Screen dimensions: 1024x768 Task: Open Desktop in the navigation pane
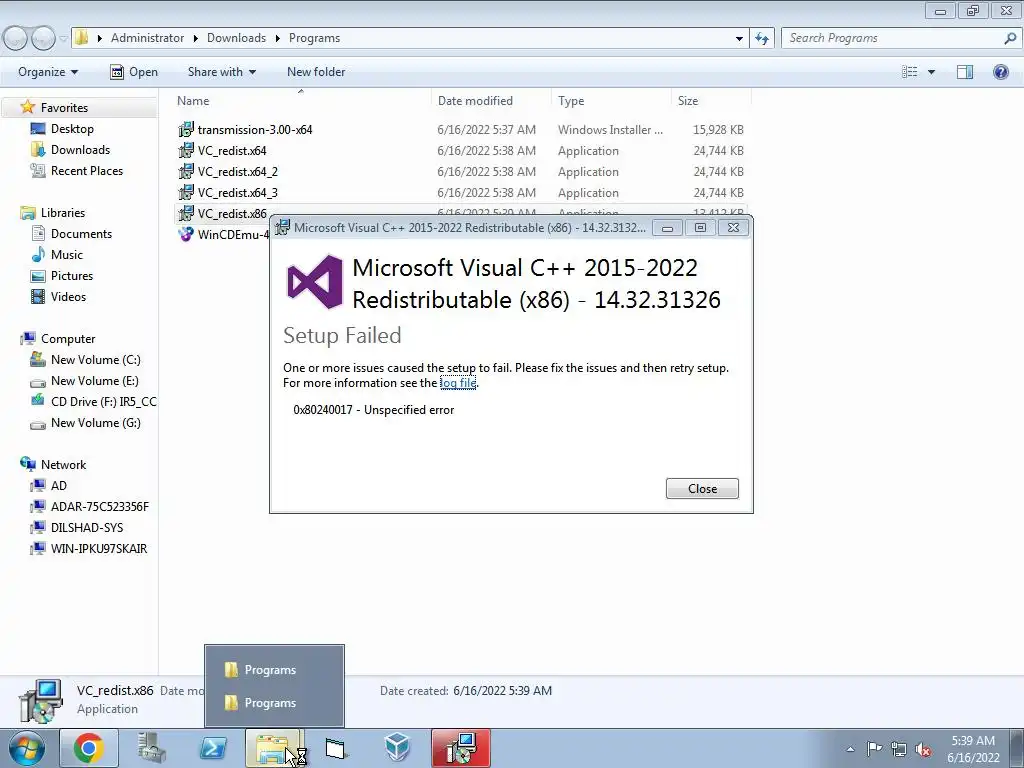point(72,129)
